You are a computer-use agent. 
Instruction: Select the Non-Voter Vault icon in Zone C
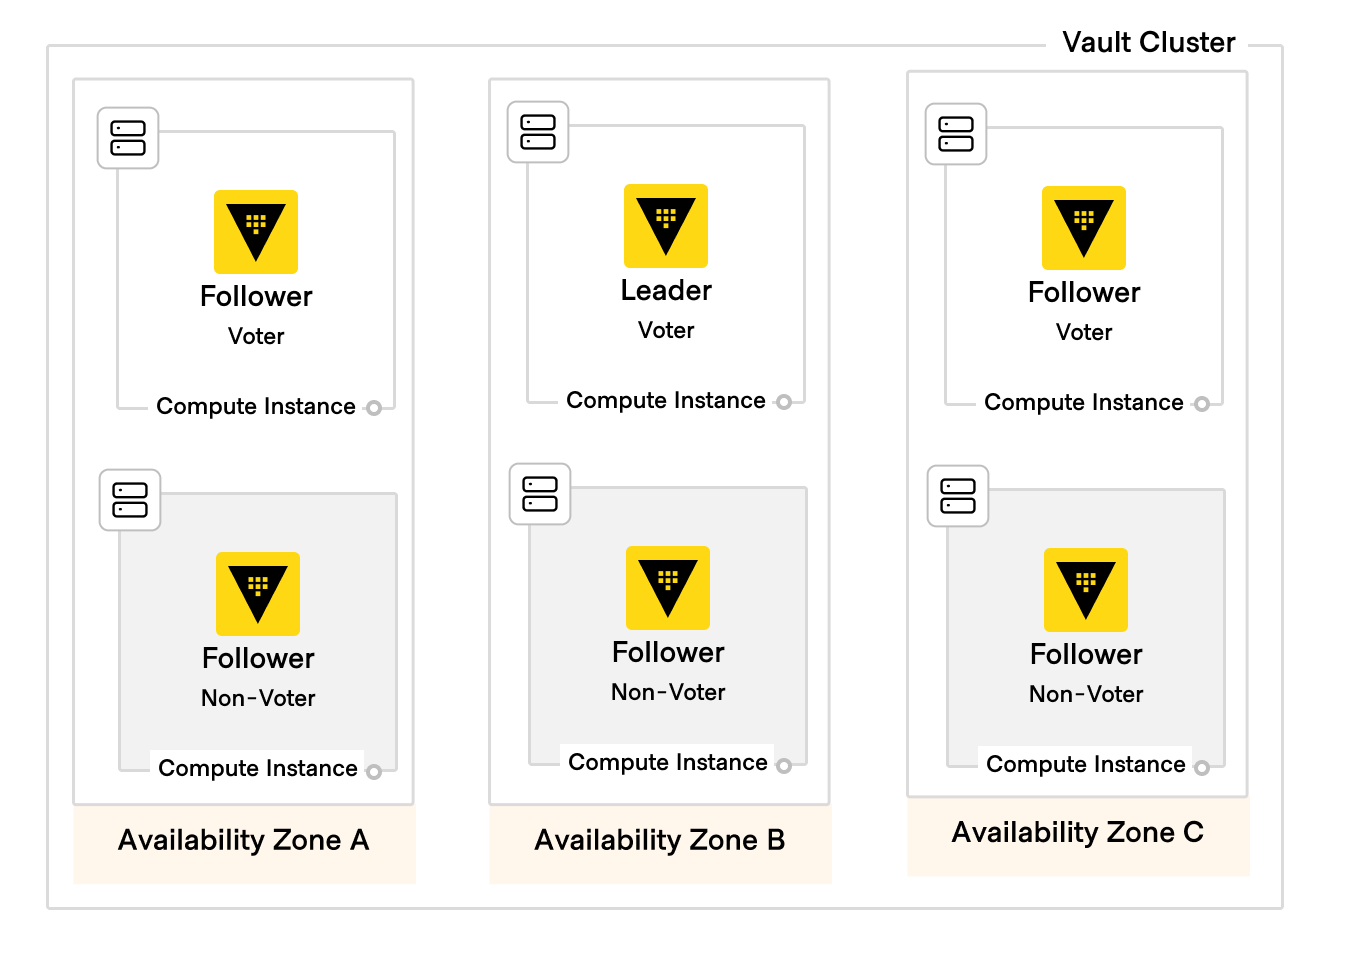(1086, 590)
